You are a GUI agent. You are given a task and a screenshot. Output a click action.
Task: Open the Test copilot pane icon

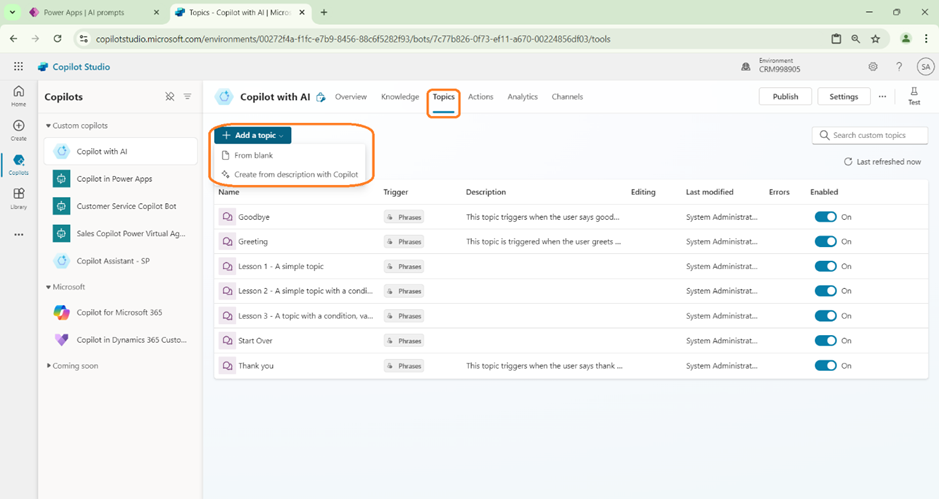[x=913, y=96]
